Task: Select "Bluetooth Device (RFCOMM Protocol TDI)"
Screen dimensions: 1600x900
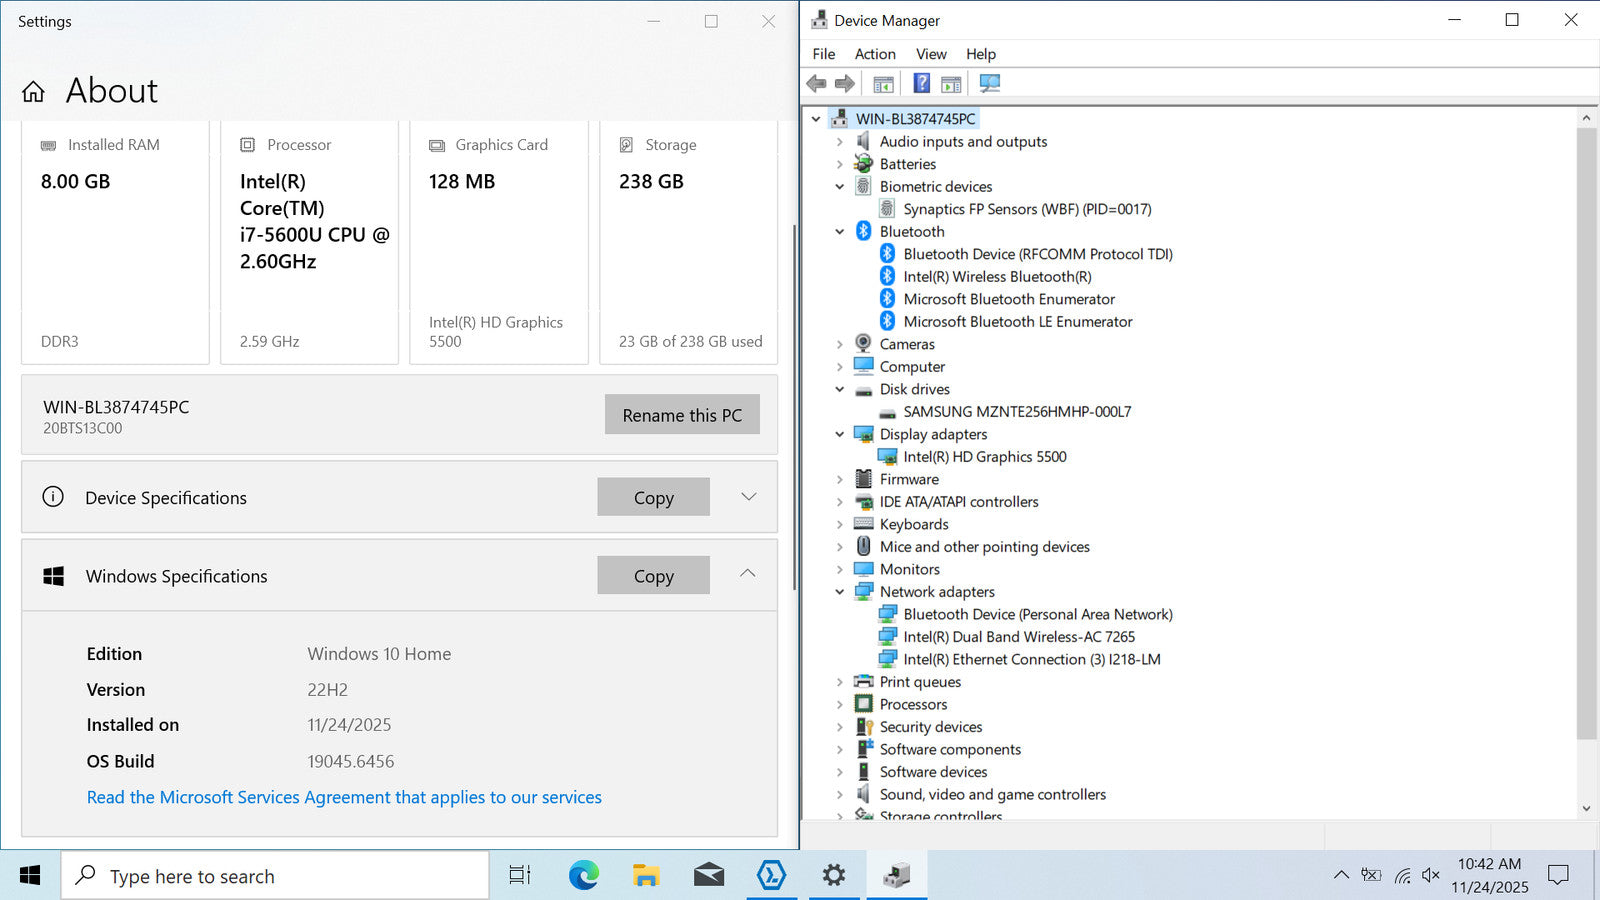Action: point(1038,254)
